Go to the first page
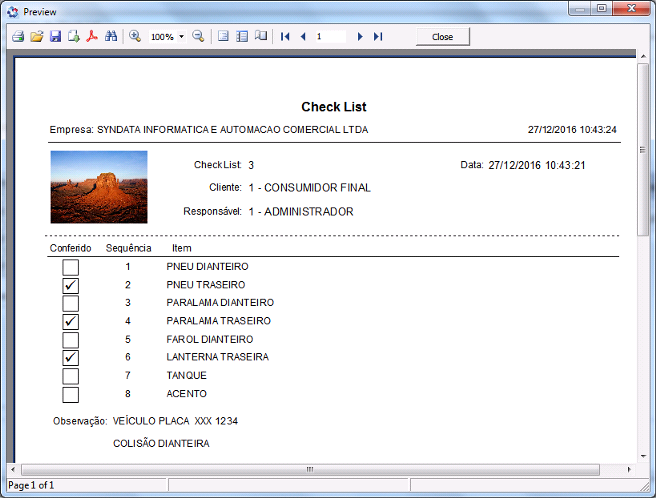 click(x=286, y=36)
